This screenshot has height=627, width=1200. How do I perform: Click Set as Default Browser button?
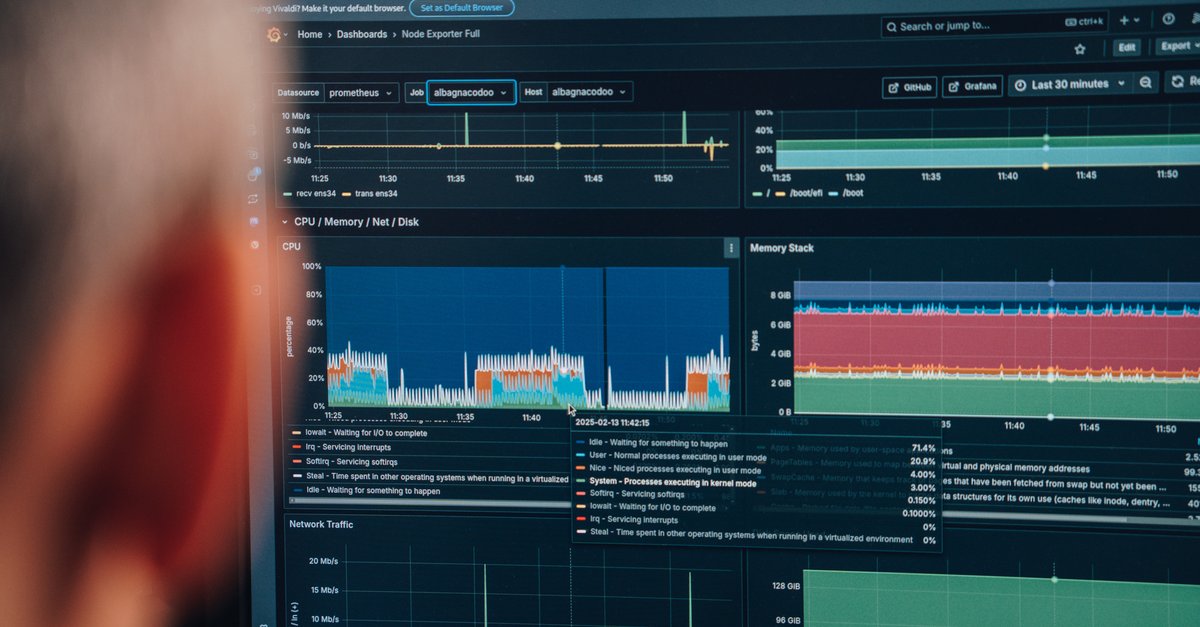coord(461,8)
